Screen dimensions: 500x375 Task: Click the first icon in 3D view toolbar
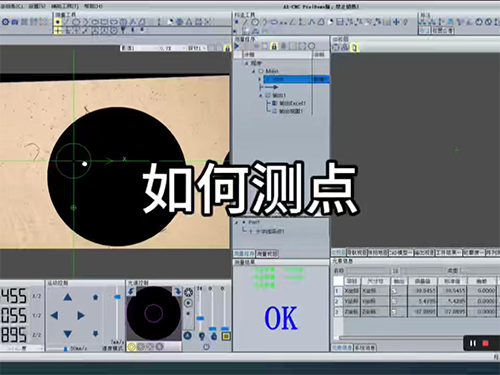pos(336,47)
